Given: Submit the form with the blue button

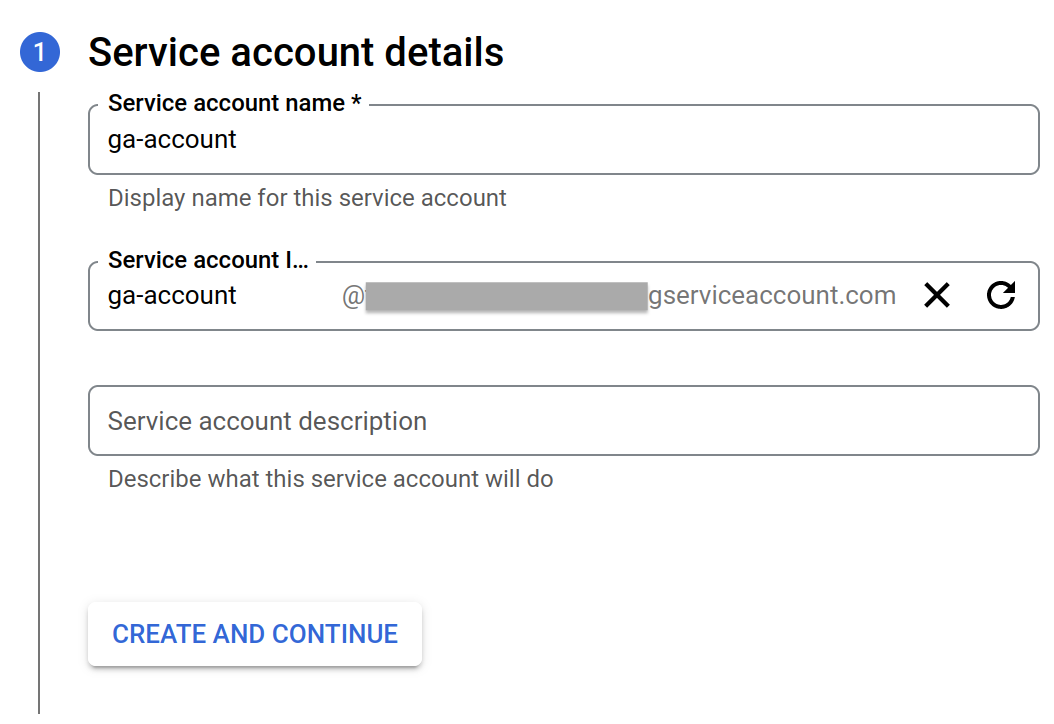Looking at the screenshot, I should (254, 634).
